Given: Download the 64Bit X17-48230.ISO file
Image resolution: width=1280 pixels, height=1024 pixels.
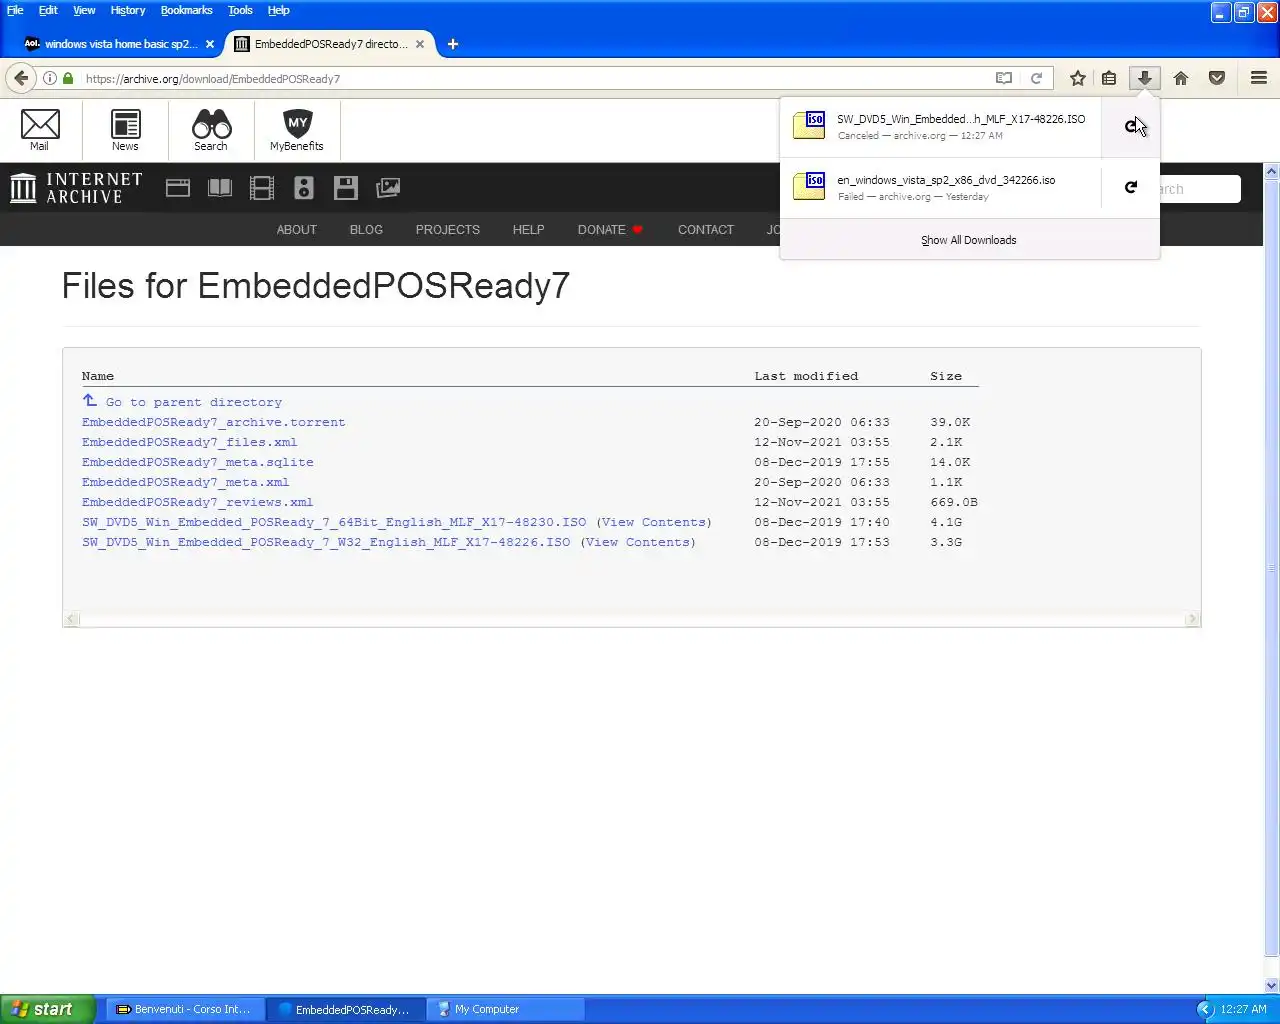Looking at the screenshot, I should click(x=334, y=522).
